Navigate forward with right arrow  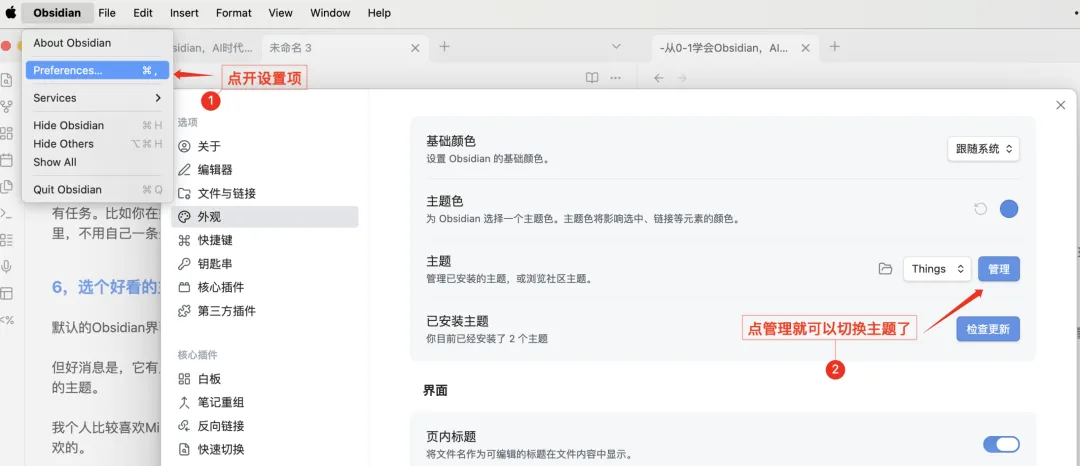point(682,78)
